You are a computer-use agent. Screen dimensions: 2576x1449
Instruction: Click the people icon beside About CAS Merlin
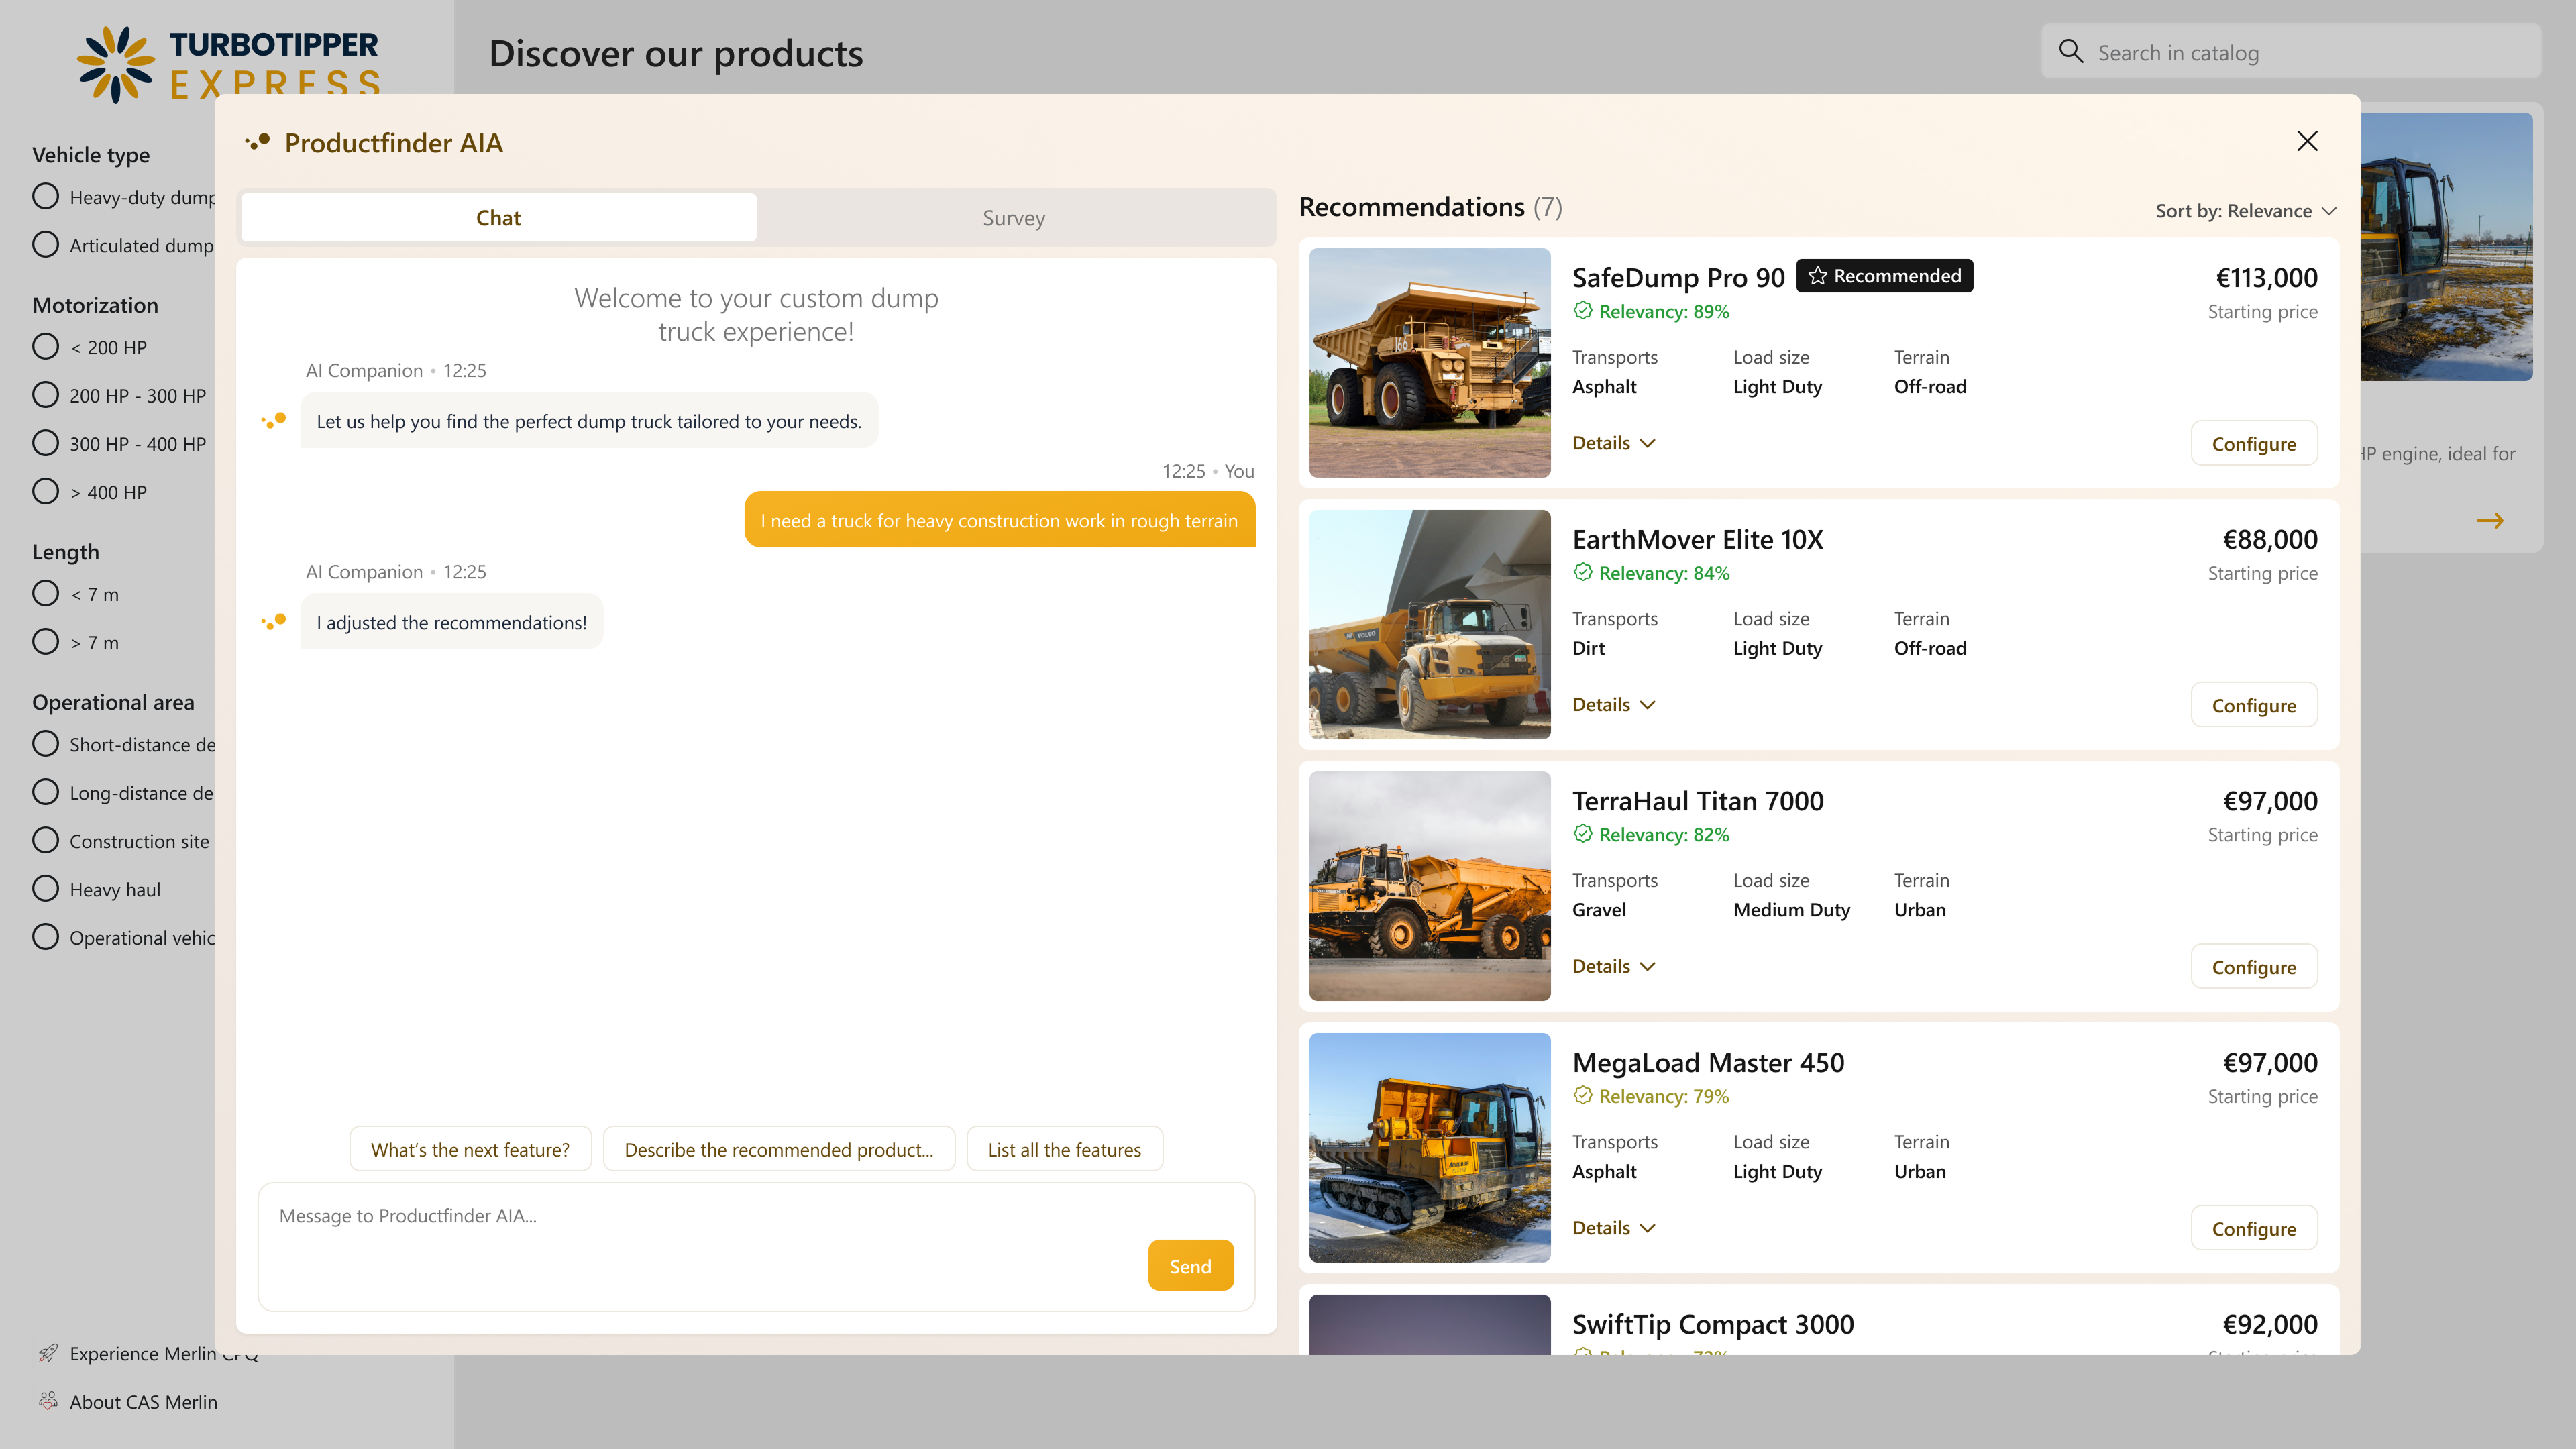coord(49,1400)
